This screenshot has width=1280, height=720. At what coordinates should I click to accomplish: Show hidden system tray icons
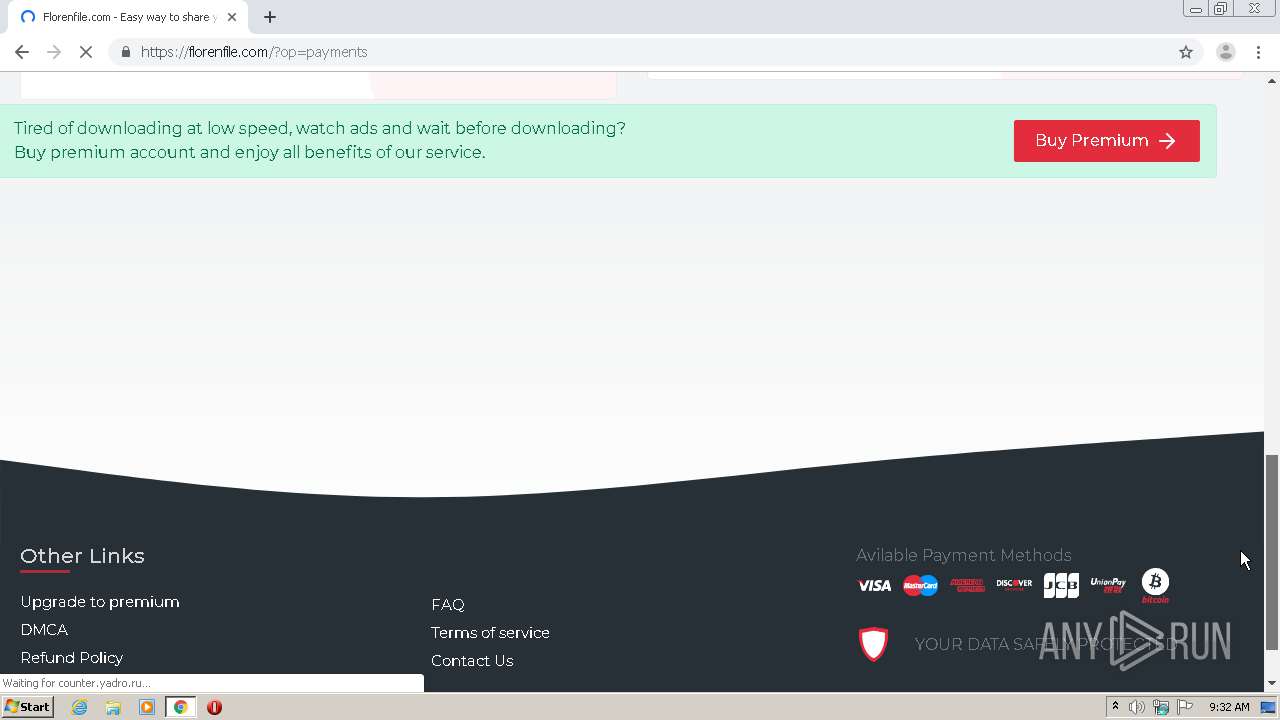(x=1115, y=707)
